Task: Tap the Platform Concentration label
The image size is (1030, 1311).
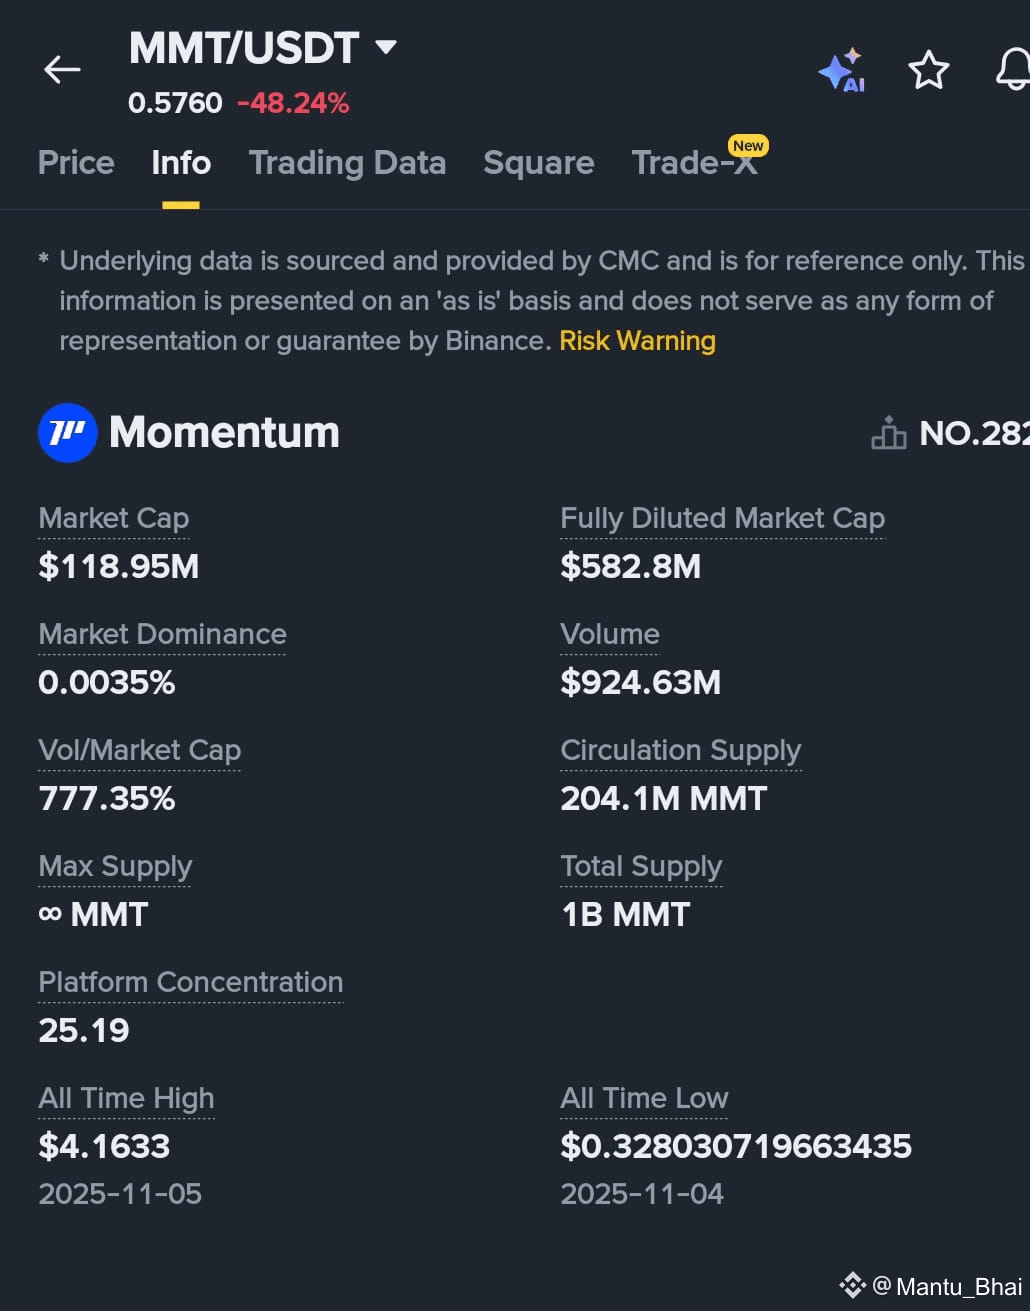Action: [190, 982]
